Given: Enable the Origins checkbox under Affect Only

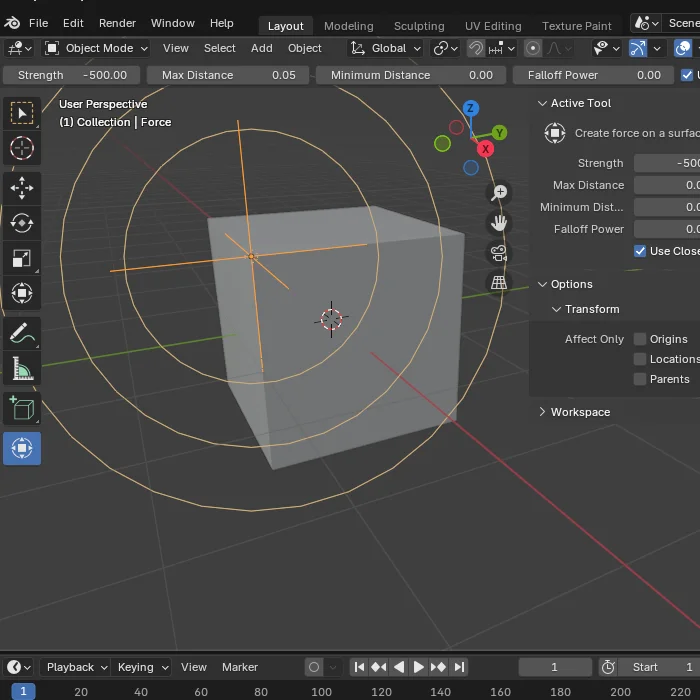Looking at the screenshot, I should tap(640, 339).
